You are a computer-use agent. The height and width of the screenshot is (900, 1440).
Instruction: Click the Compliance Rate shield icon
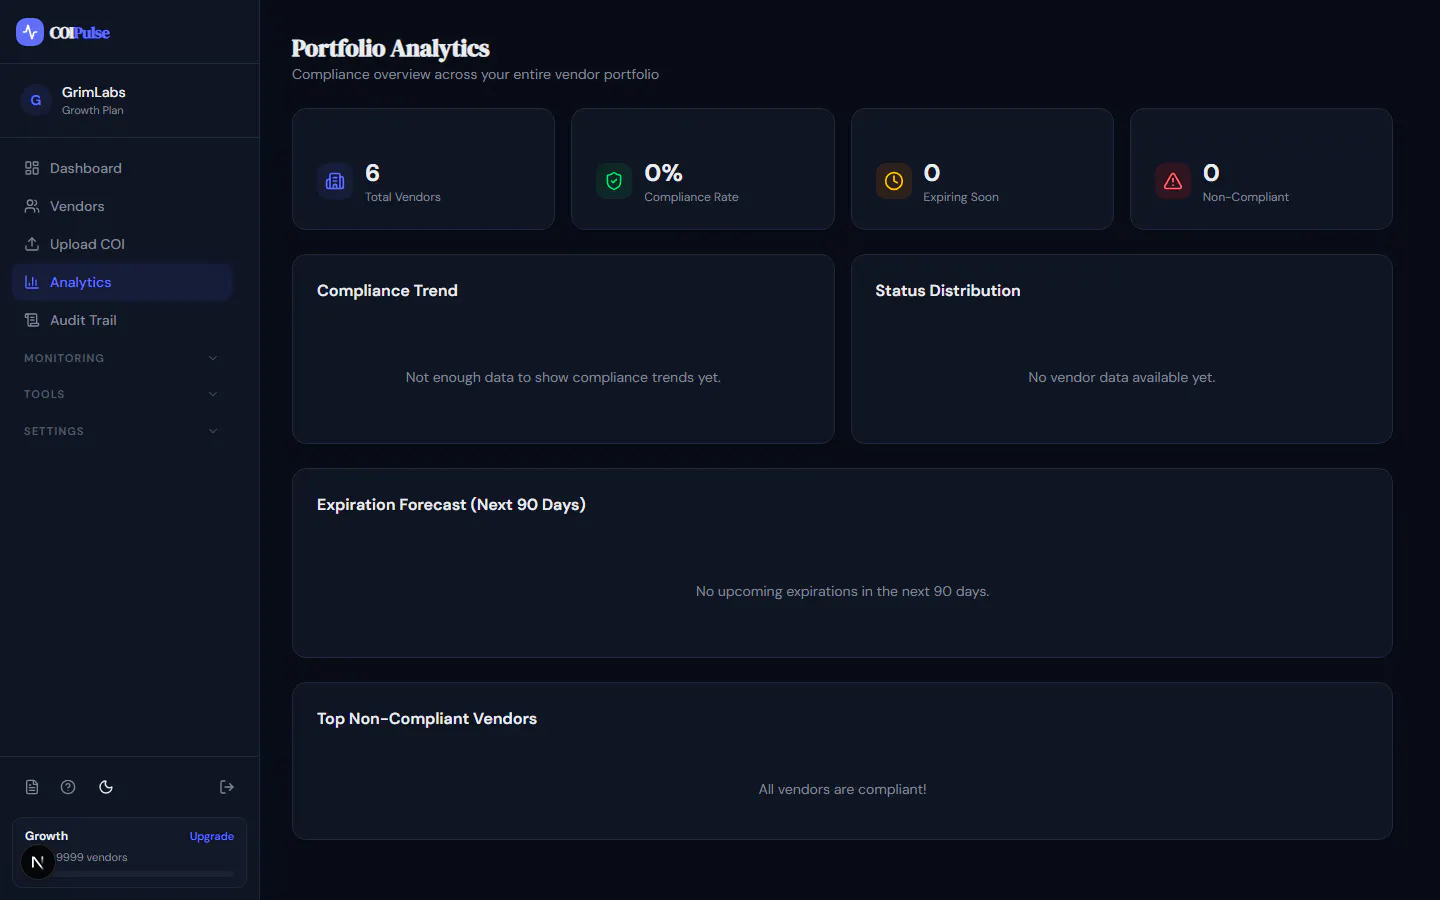tap(614, 181)
